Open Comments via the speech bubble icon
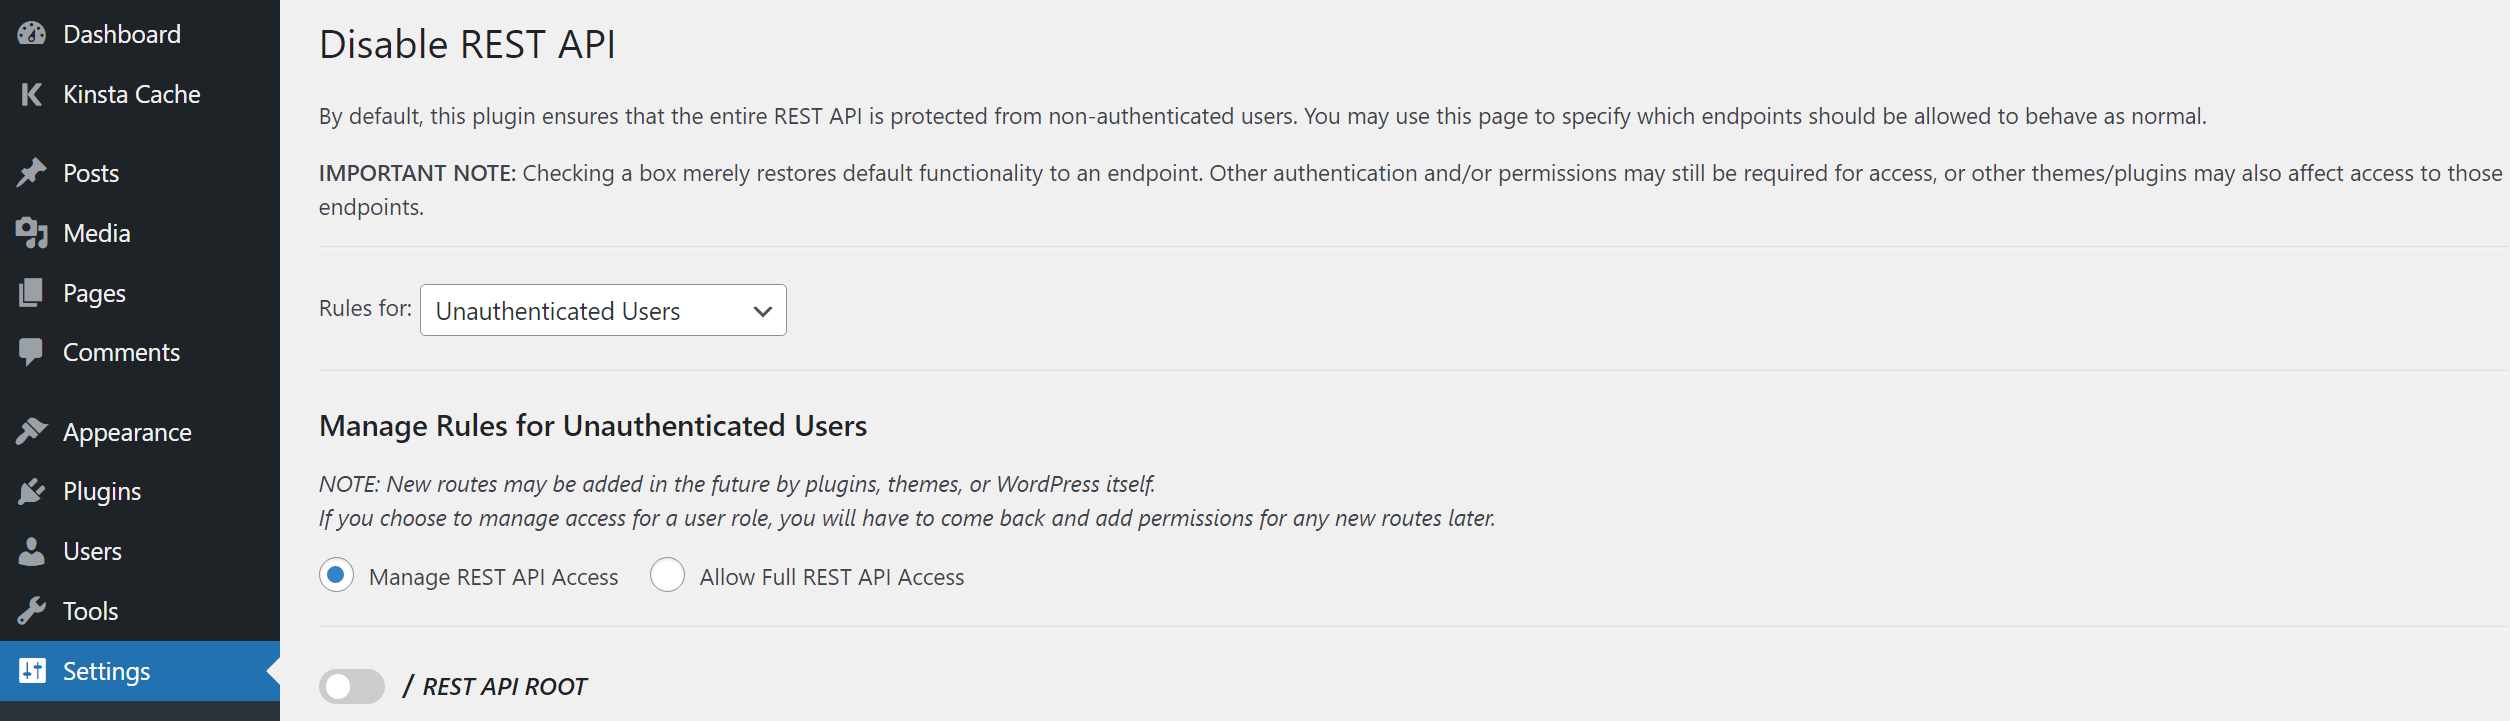Screen dimensions: 2510x721 tap(31, 351)
